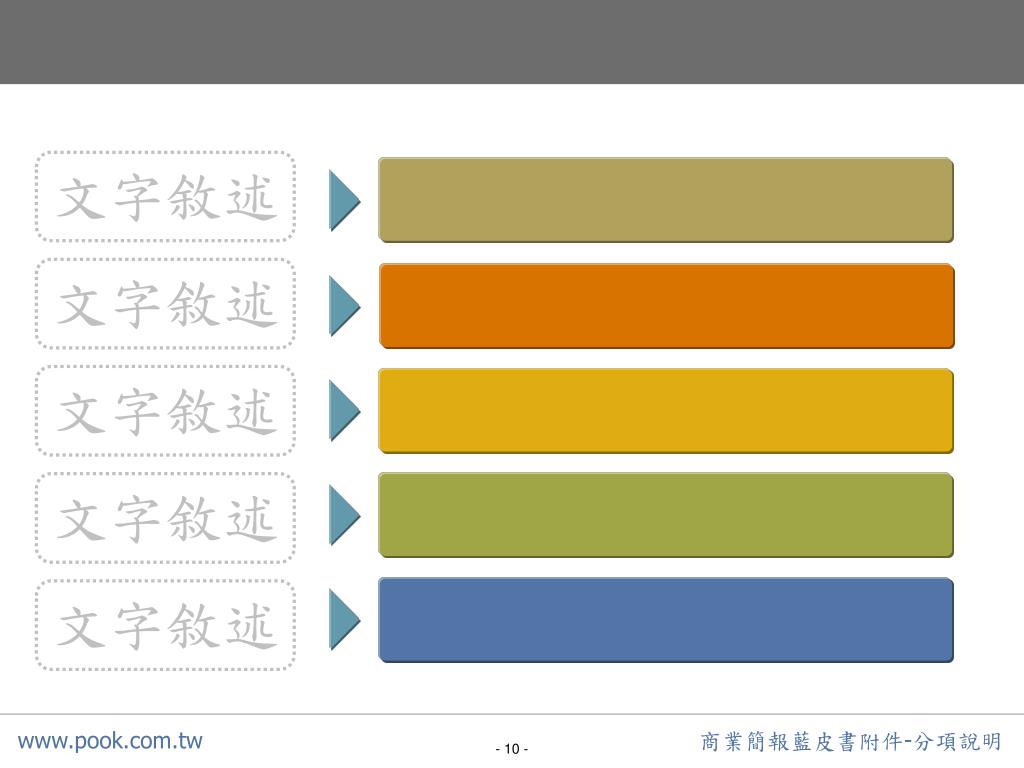Click the teal arrow beside the green bar

click(344, 515)
